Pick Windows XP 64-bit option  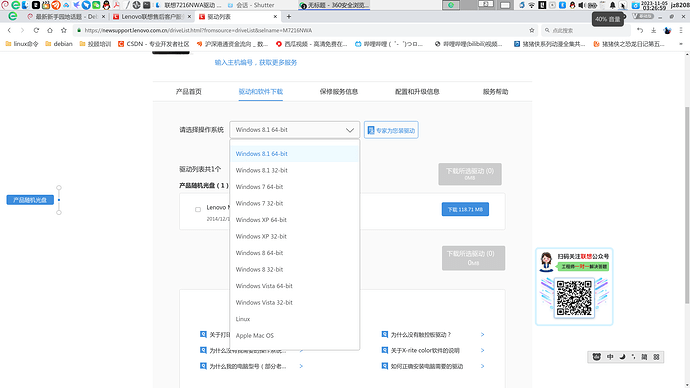click(294, 220)
